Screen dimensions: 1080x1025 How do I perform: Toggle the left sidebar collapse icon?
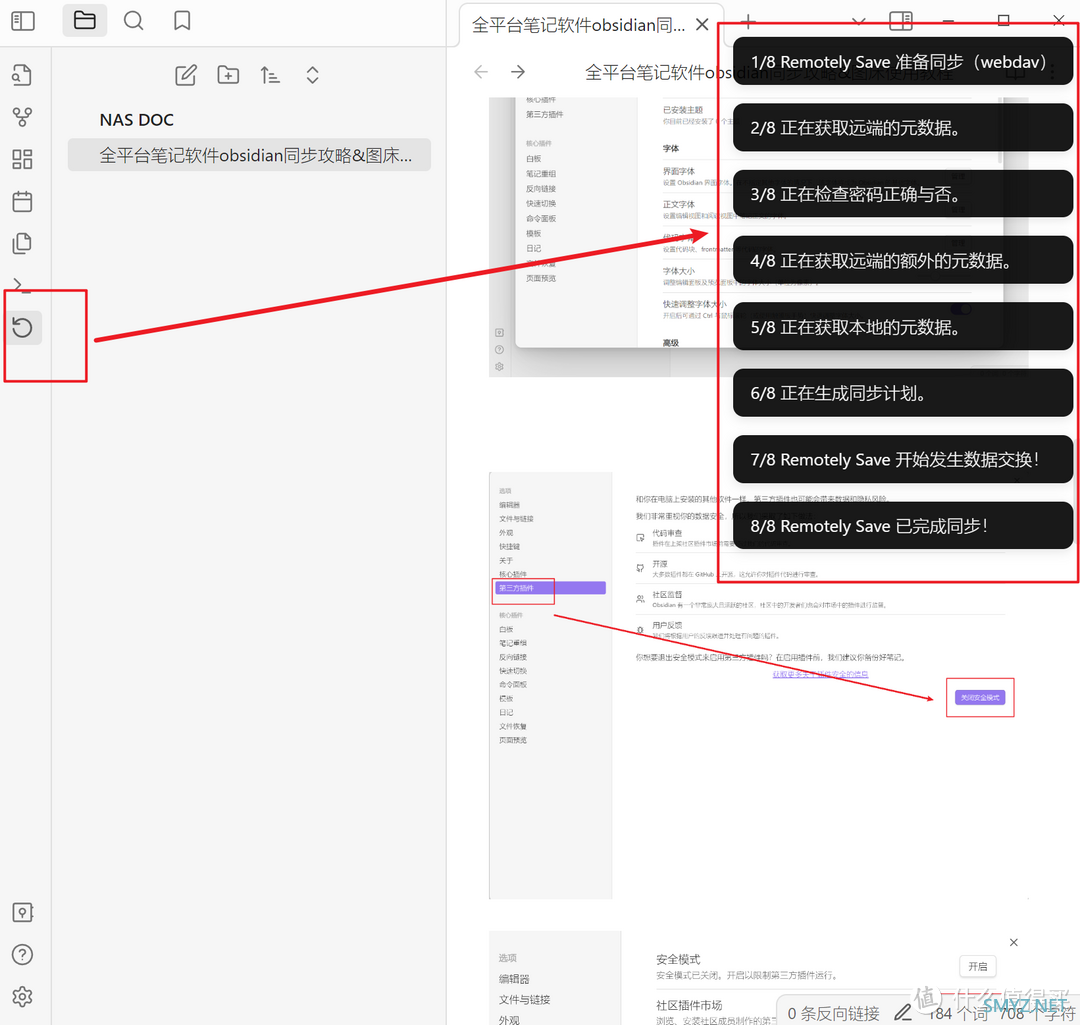point(23,21)
